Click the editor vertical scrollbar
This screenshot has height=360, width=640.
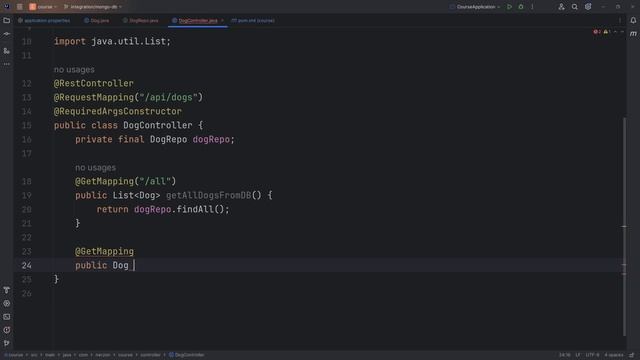624,227
